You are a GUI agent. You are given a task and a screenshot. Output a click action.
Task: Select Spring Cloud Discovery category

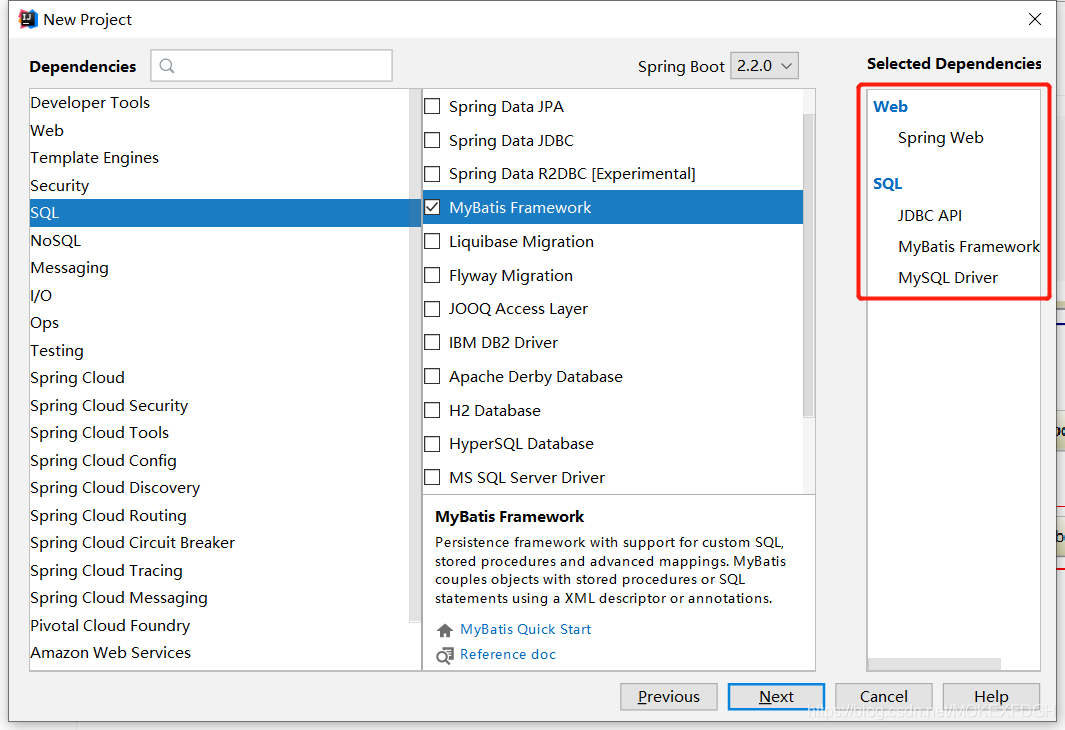tap(221, 488)
